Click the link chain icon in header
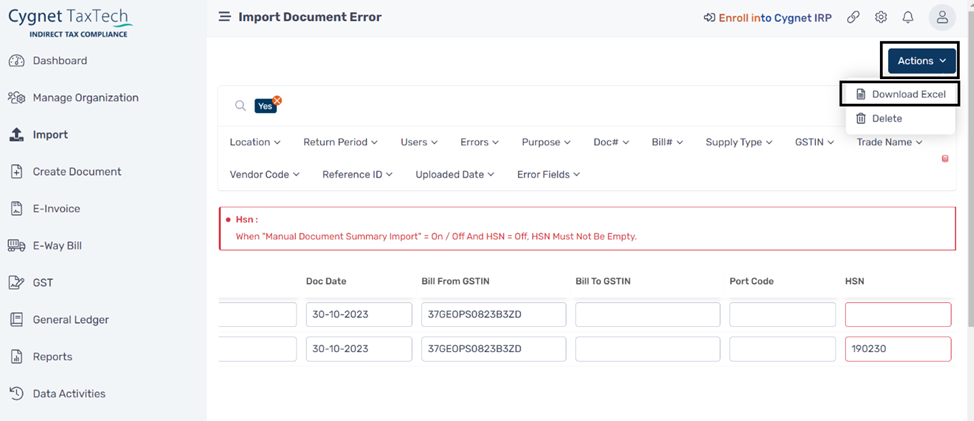The image size is (974, 421). [853, 17]
